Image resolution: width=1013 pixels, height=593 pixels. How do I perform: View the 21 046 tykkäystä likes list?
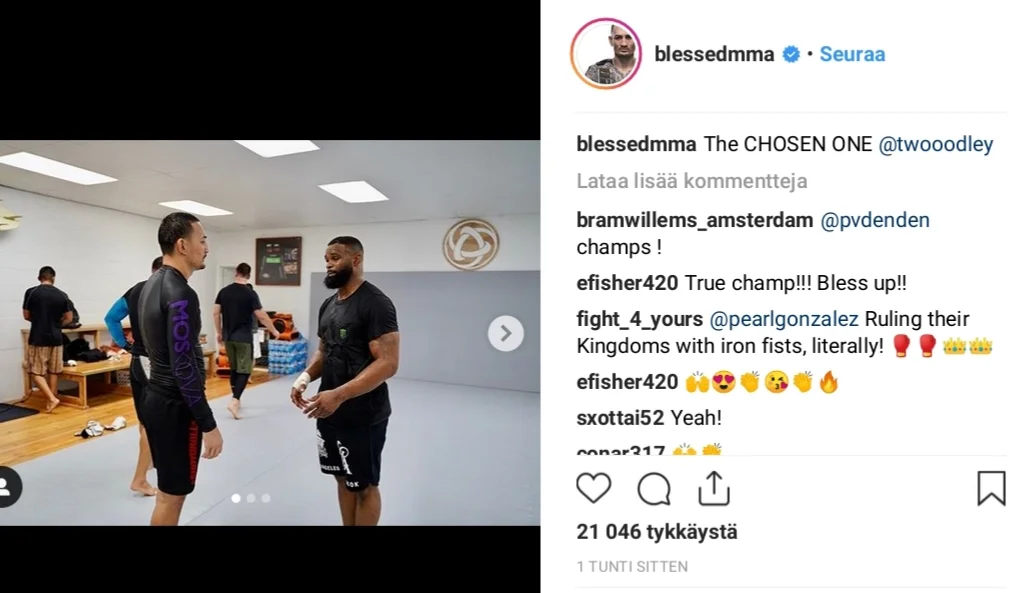tap(657, 532)
